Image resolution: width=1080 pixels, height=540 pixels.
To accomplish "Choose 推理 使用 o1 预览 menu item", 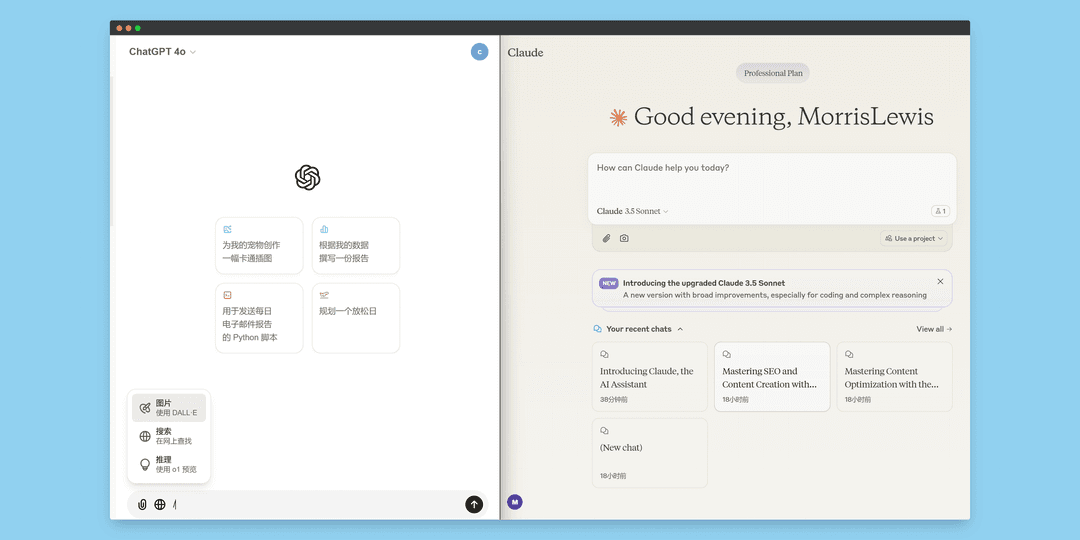I will [169, 464].
